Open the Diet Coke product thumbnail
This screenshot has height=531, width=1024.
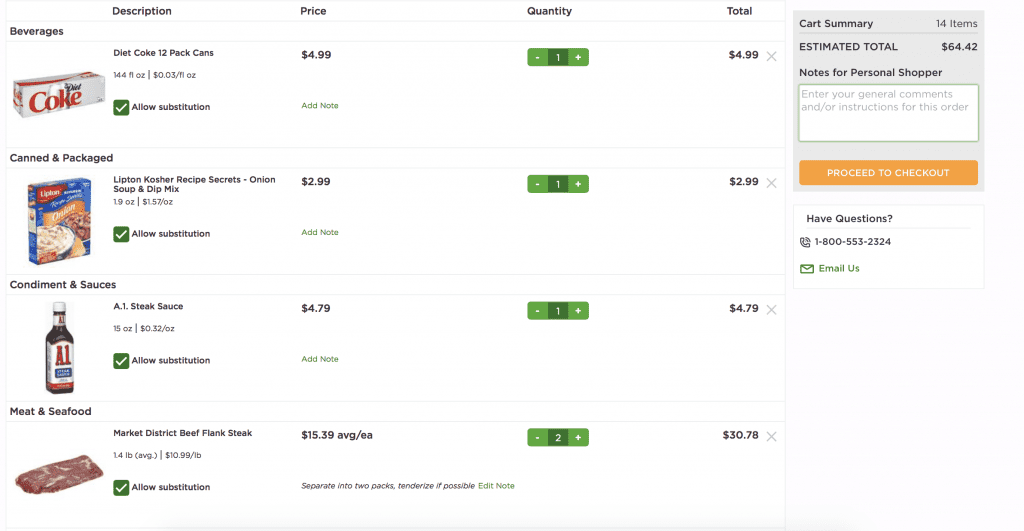tap(59, 94)
